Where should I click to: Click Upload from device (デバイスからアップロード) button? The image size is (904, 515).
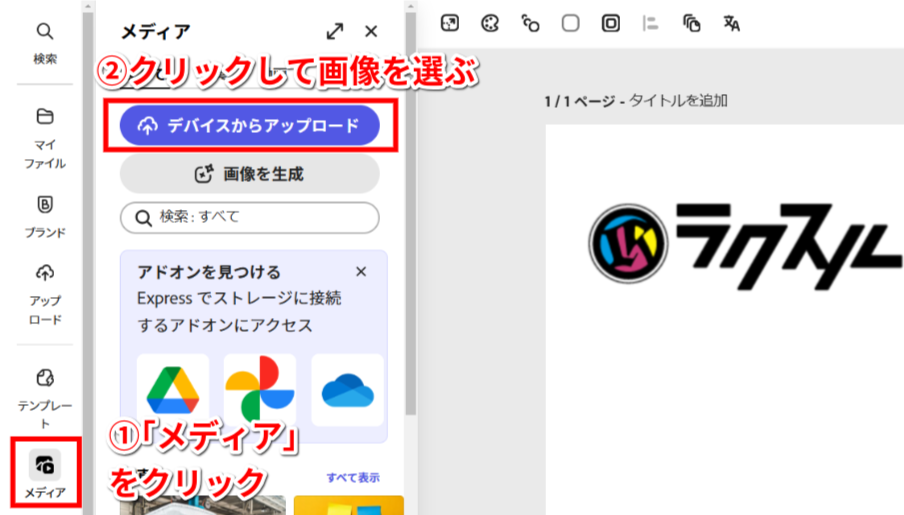click(249, 125)
